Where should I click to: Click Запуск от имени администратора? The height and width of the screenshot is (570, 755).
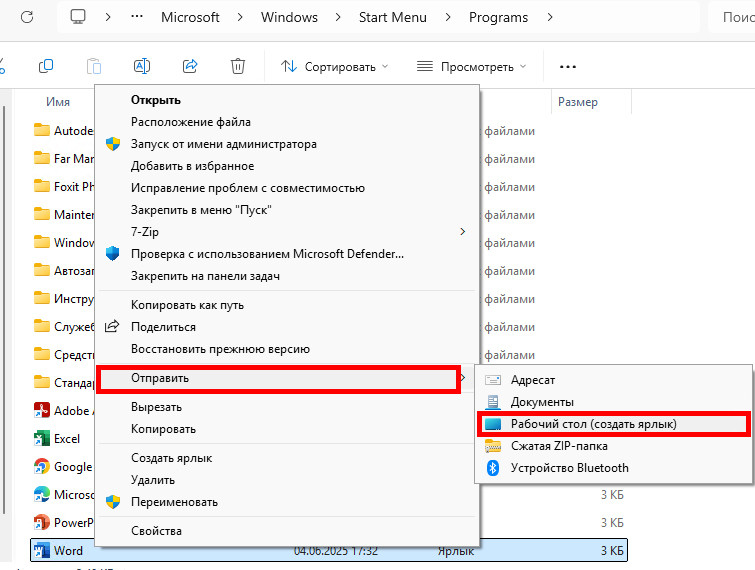tap(223, 144)
